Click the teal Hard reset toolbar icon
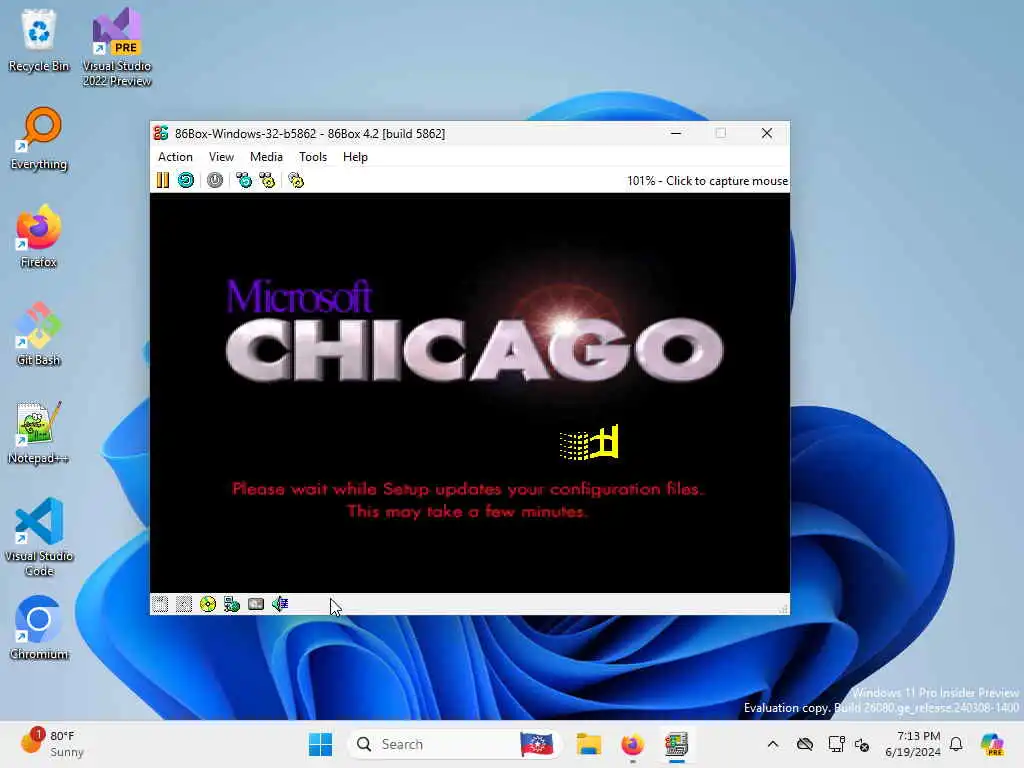The height and width of the screenshot is (768, 1024). click(x=186, y=180)
